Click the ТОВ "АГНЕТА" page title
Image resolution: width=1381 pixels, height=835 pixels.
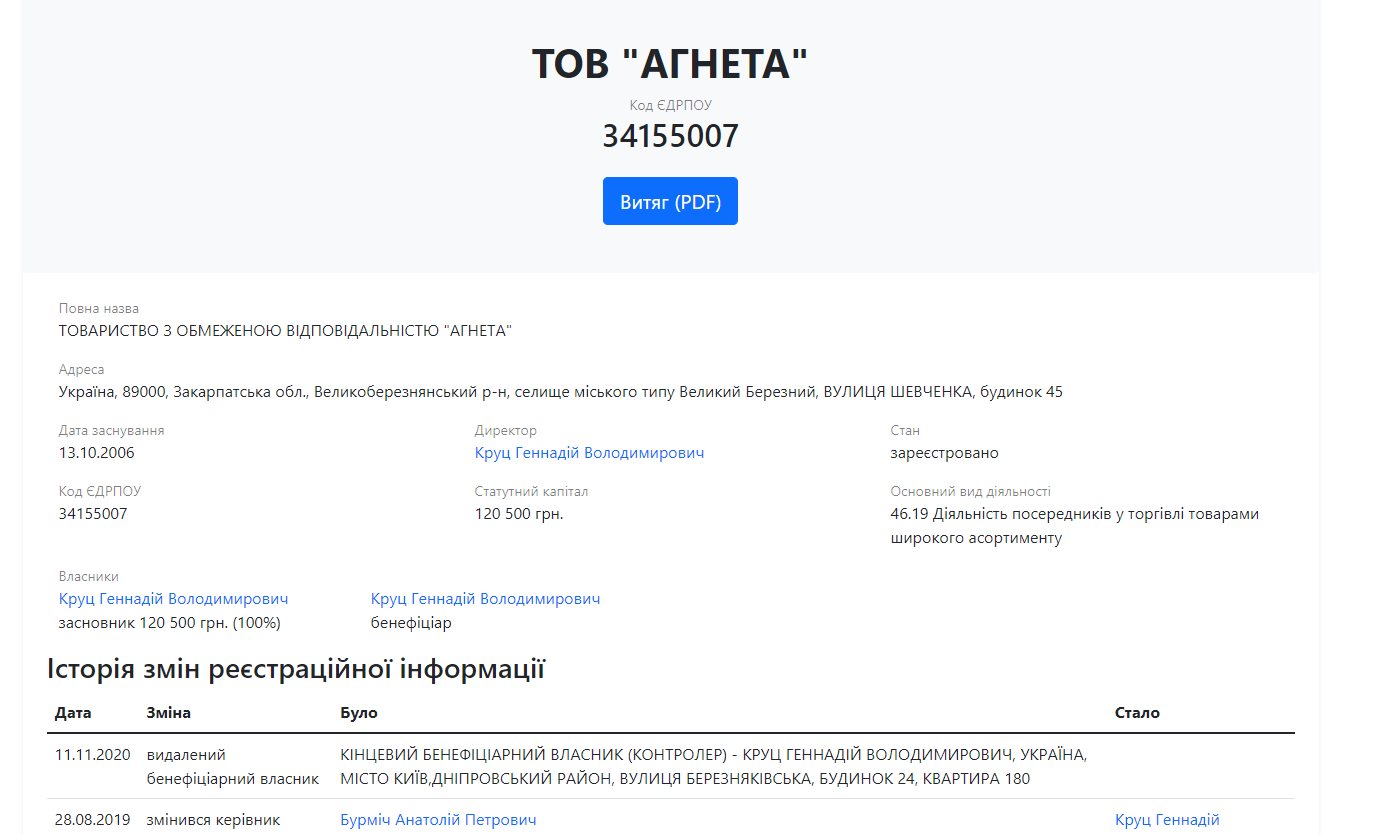pos(669,65)
